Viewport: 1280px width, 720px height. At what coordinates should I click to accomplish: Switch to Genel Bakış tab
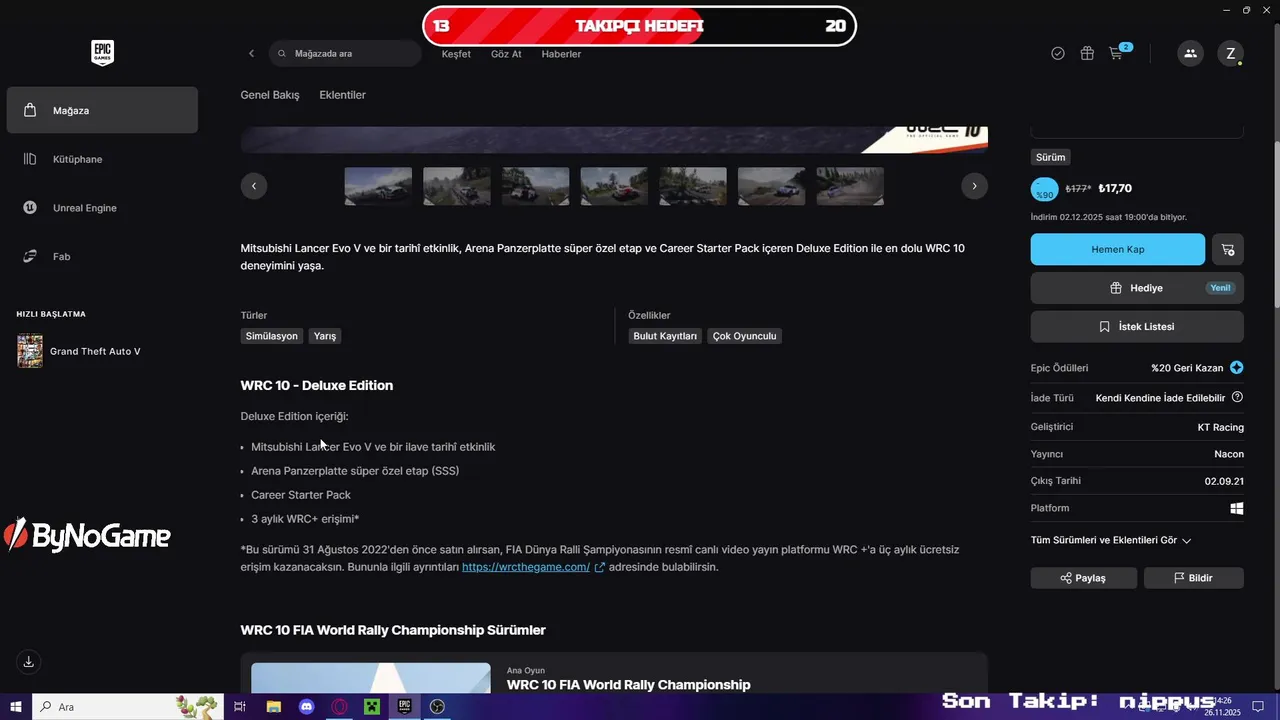(270, 95)
